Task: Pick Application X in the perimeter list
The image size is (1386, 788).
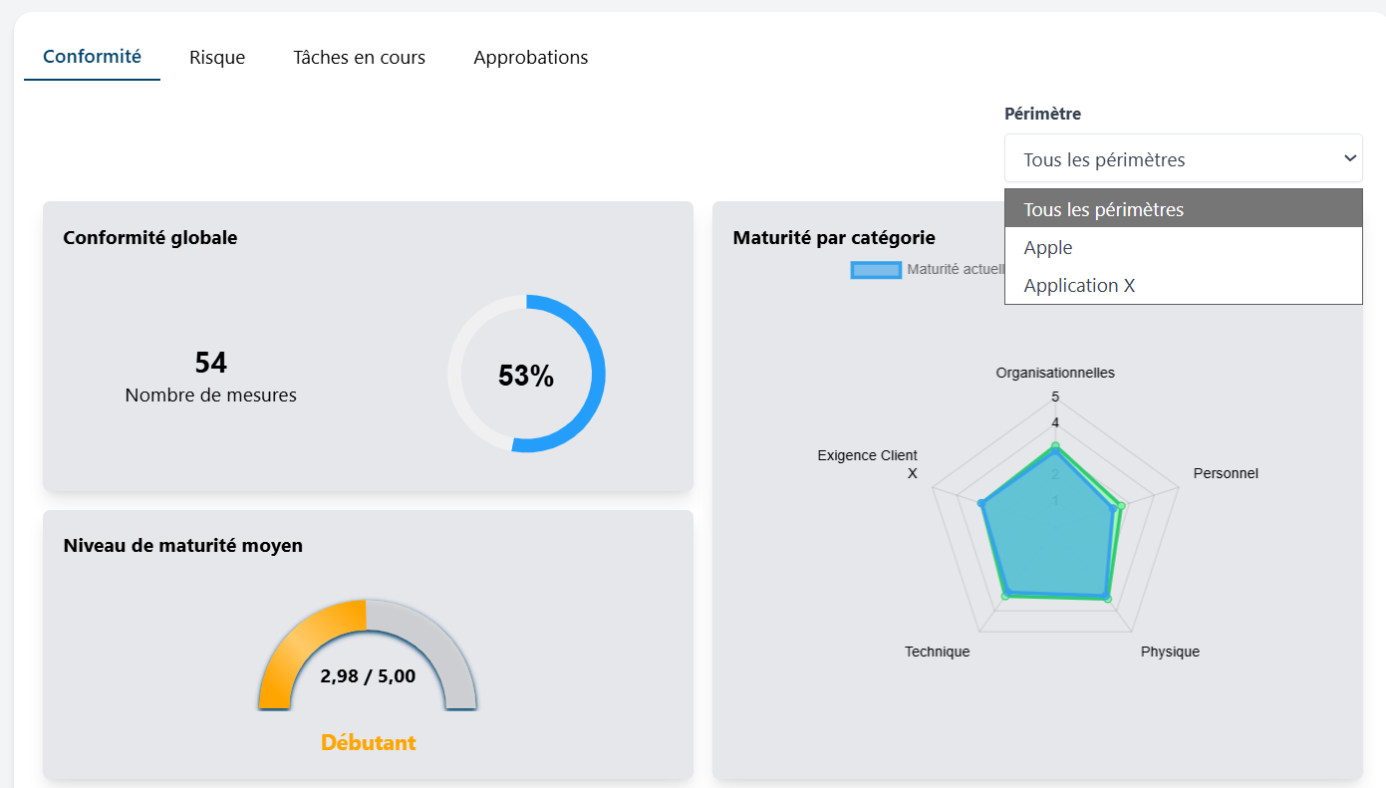Action: (x=1080, y=286)
